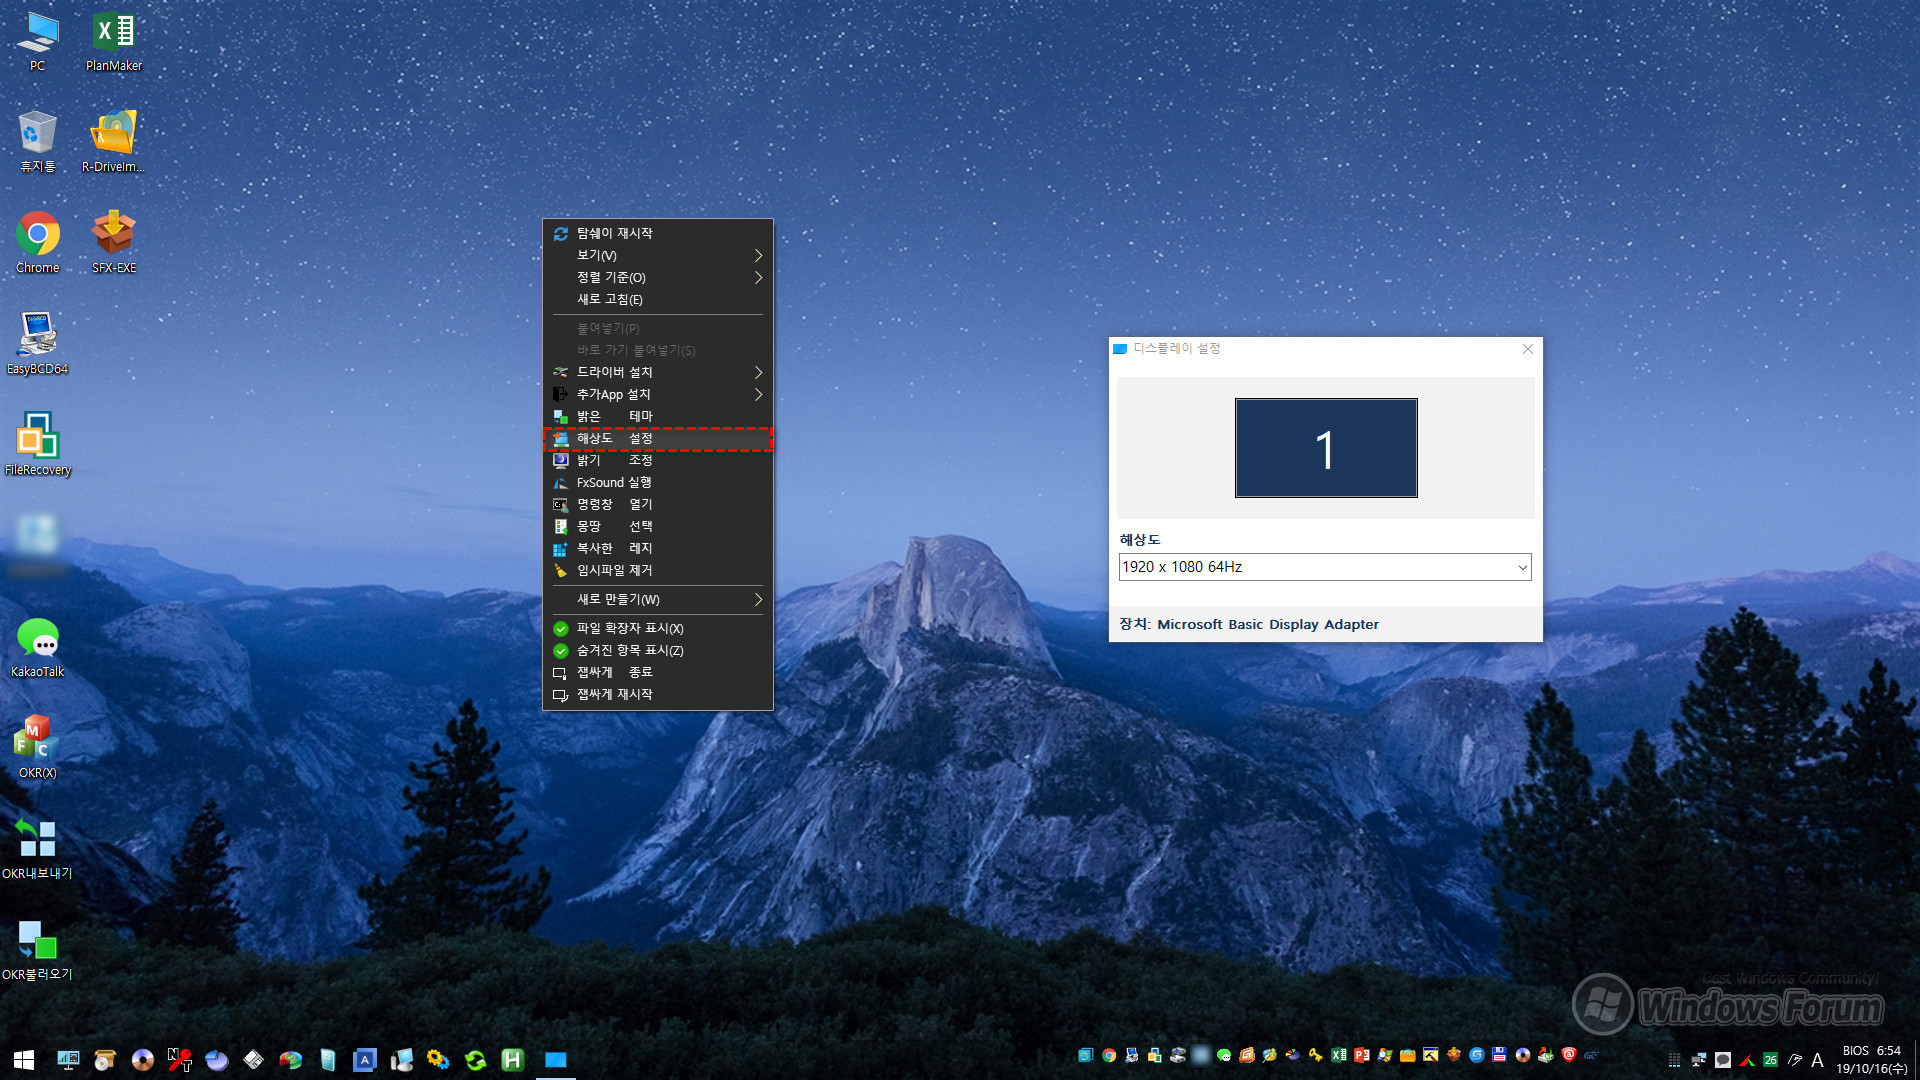1920x1080 pixels.
Task: Click the Chrome icon in the tray area
Action: [x=1109, y=1055]
